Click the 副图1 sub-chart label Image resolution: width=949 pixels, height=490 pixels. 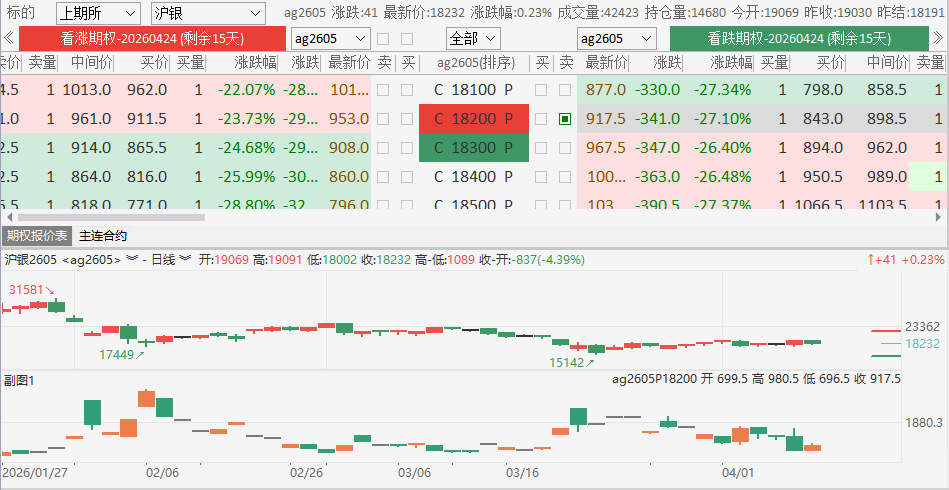19,381
